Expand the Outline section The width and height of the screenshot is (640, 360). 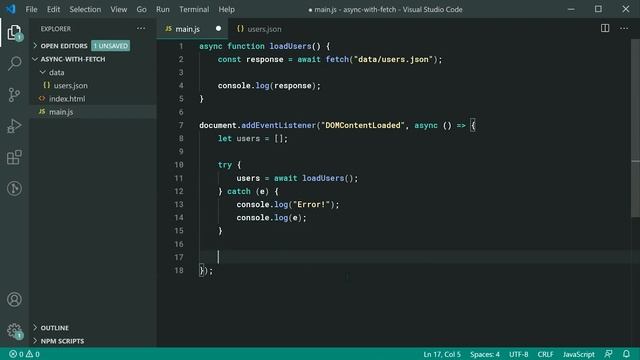tap(51, 328)
